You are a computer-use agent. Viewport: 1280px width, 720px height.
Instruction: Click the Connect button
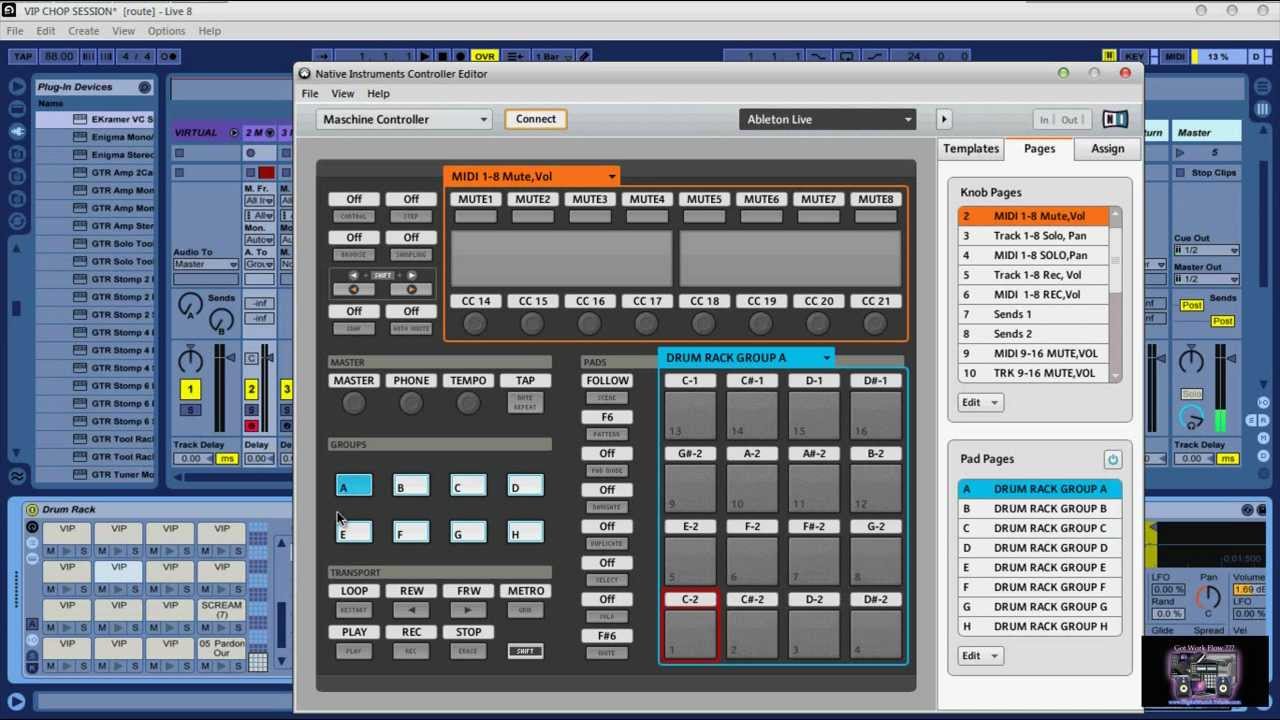tap(536, 119)
